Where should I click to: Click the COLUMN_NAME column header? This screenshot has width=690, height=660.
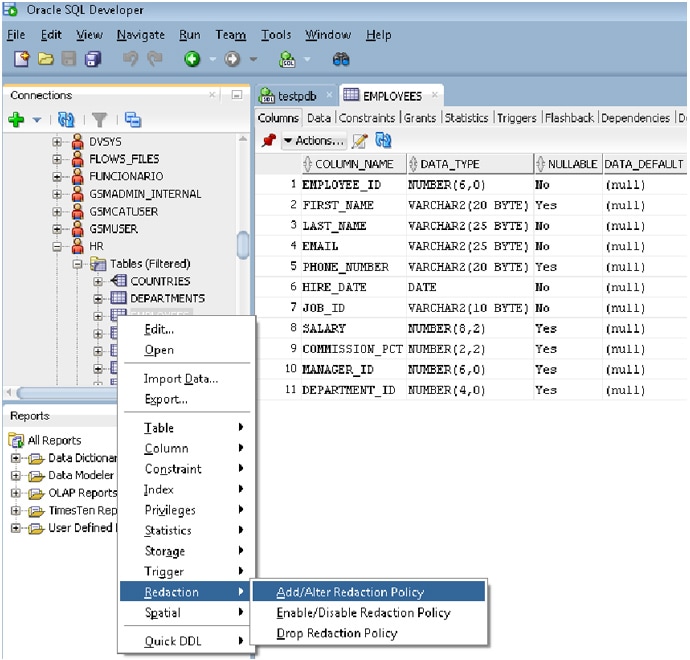[353, 164]
